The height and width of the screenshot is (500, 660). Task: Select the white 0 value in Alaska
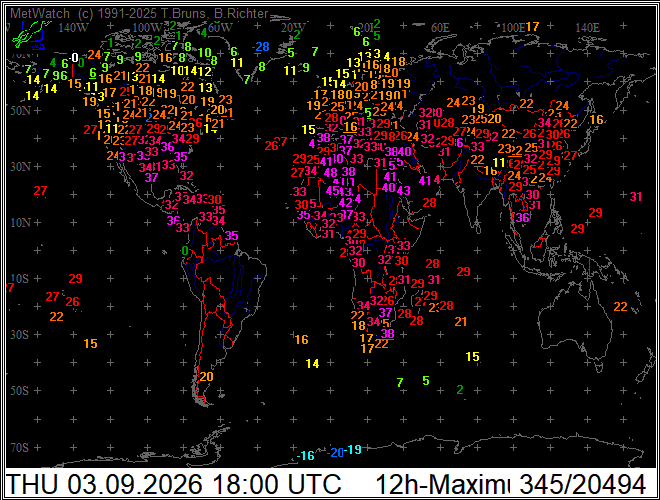[75, 58]
